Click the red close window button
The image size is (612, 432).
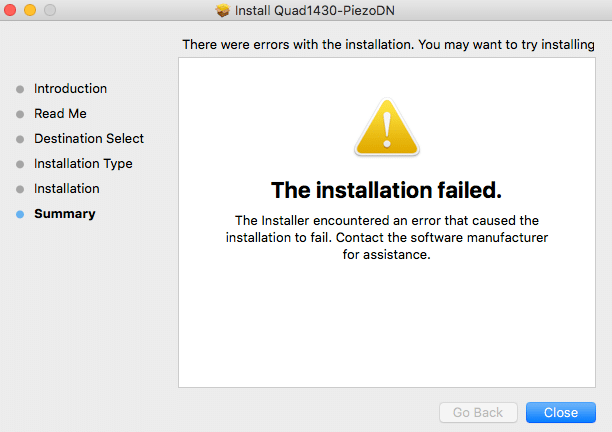(10, 10)
